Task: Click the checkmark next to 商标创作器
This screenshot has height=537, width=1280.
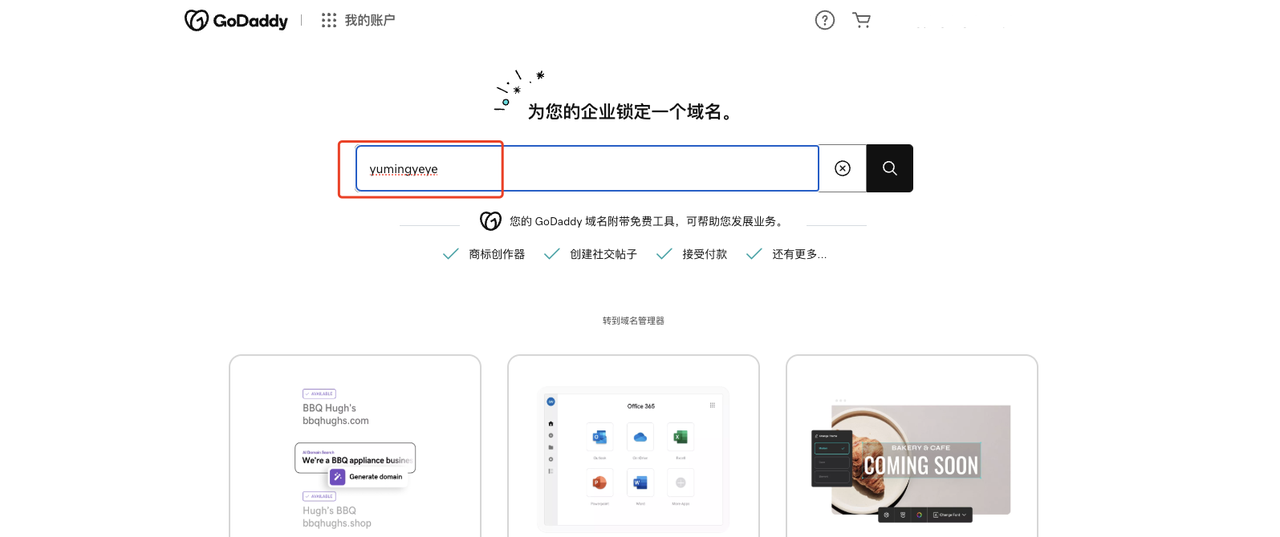Action: click(451, 254)
